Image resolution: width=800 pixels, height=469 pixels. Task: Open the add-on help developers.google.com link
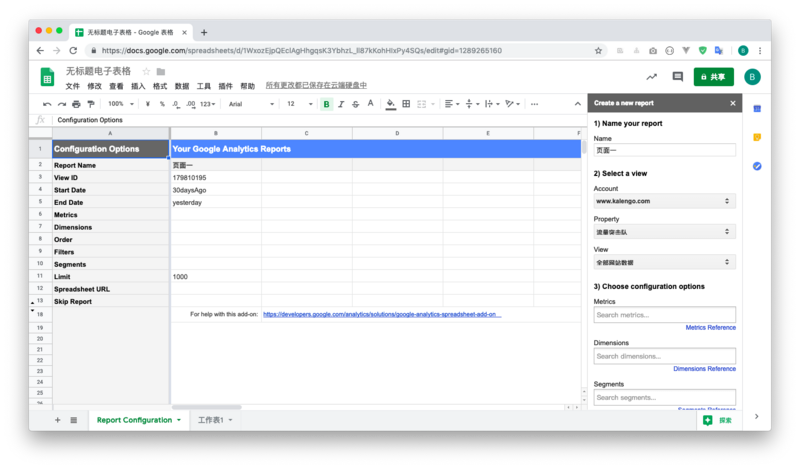(x=382, y=314)
